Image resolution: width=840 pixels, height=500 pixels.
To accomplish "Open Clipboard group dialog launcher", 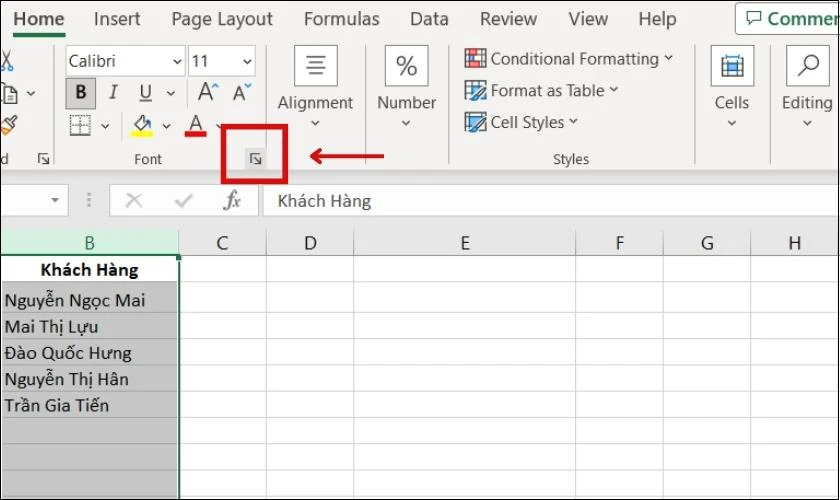I will pos(43,159).
